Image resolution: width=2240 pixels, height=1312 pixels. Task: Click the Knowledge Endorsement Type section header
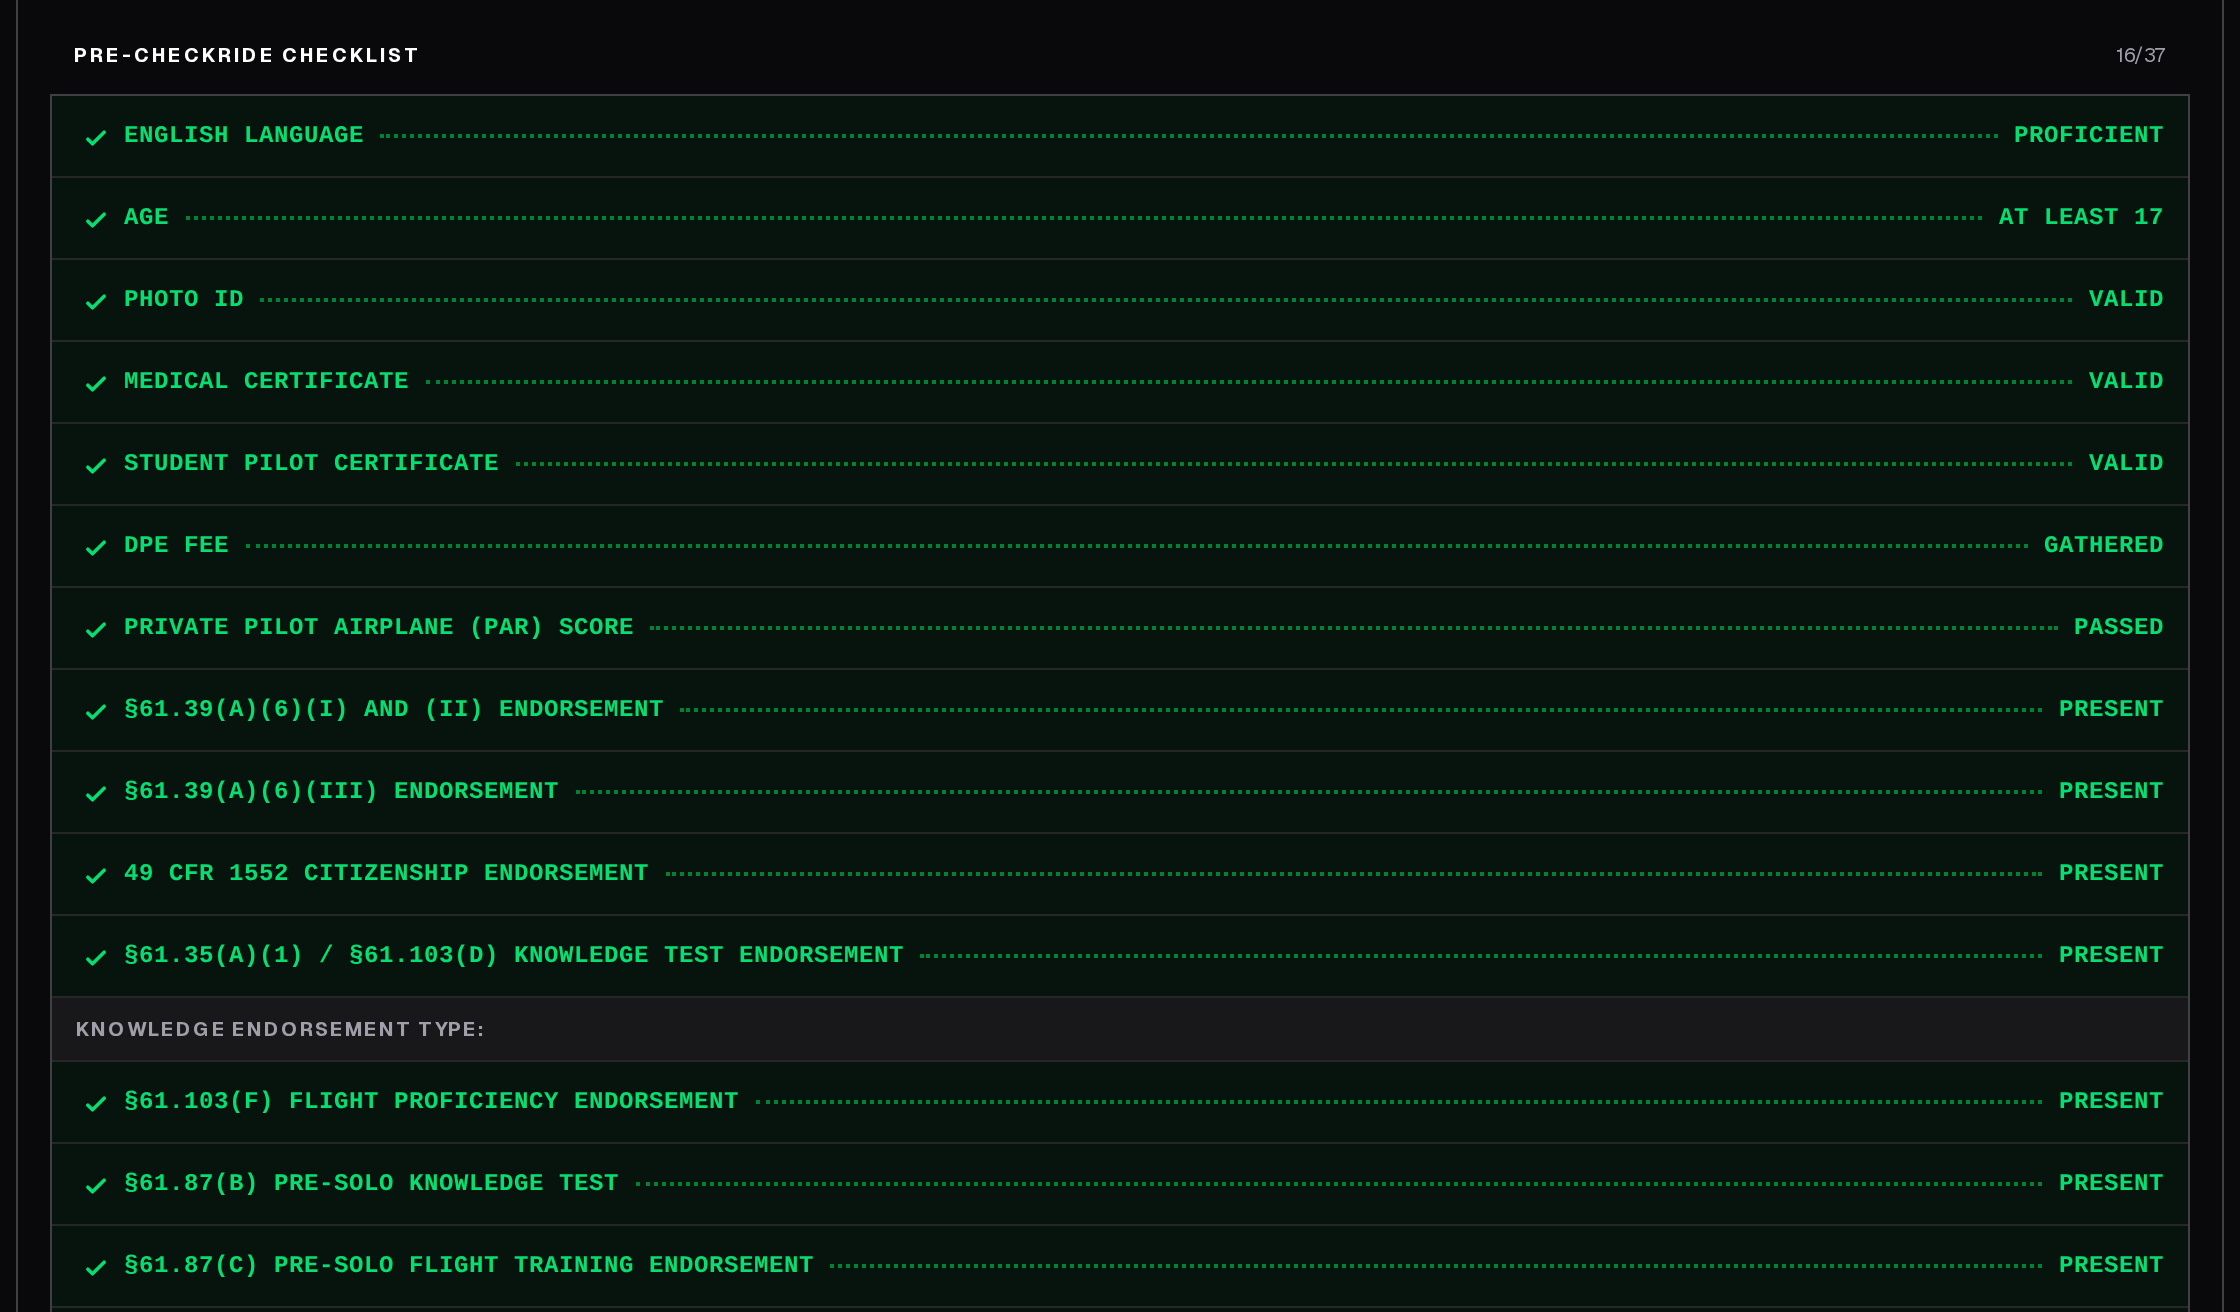click(x=280, y=1030)
